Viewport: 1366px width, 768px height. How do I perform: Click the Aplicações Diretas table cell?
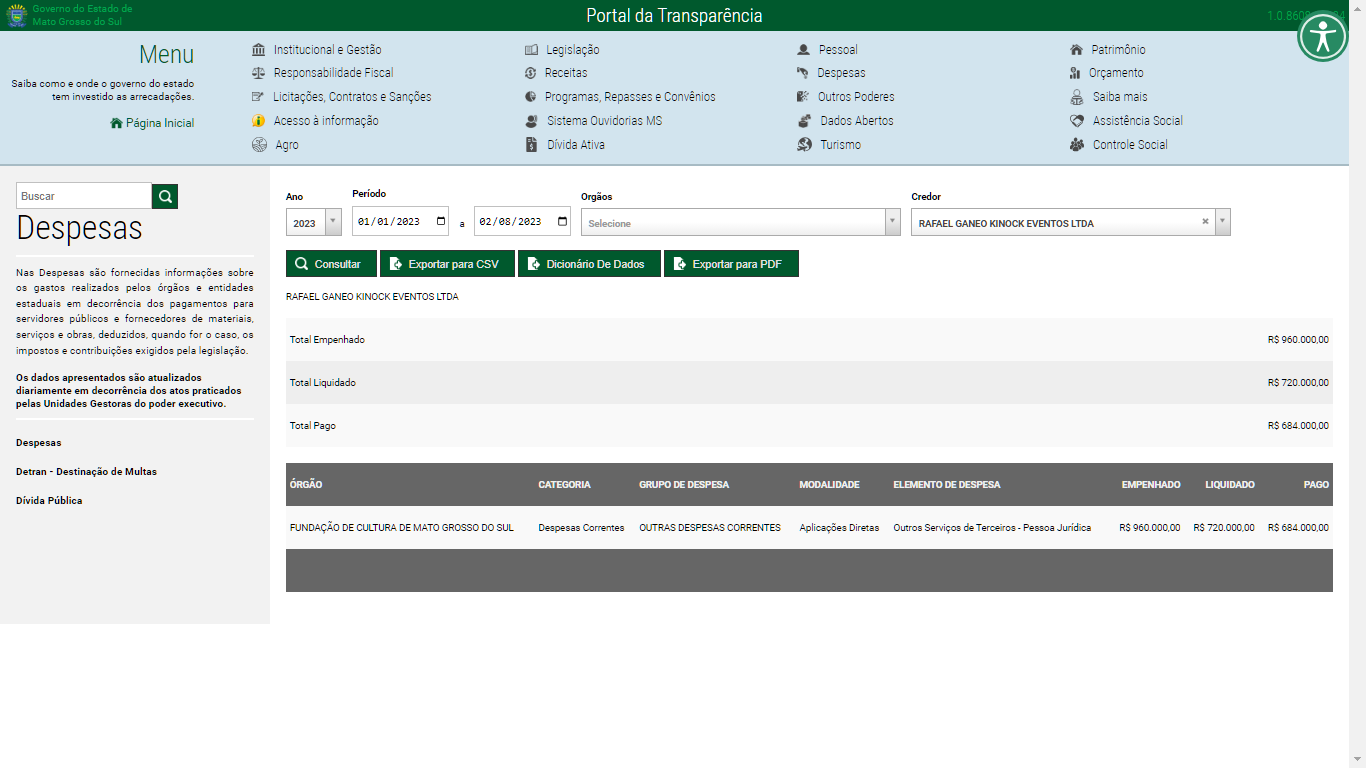839,528
